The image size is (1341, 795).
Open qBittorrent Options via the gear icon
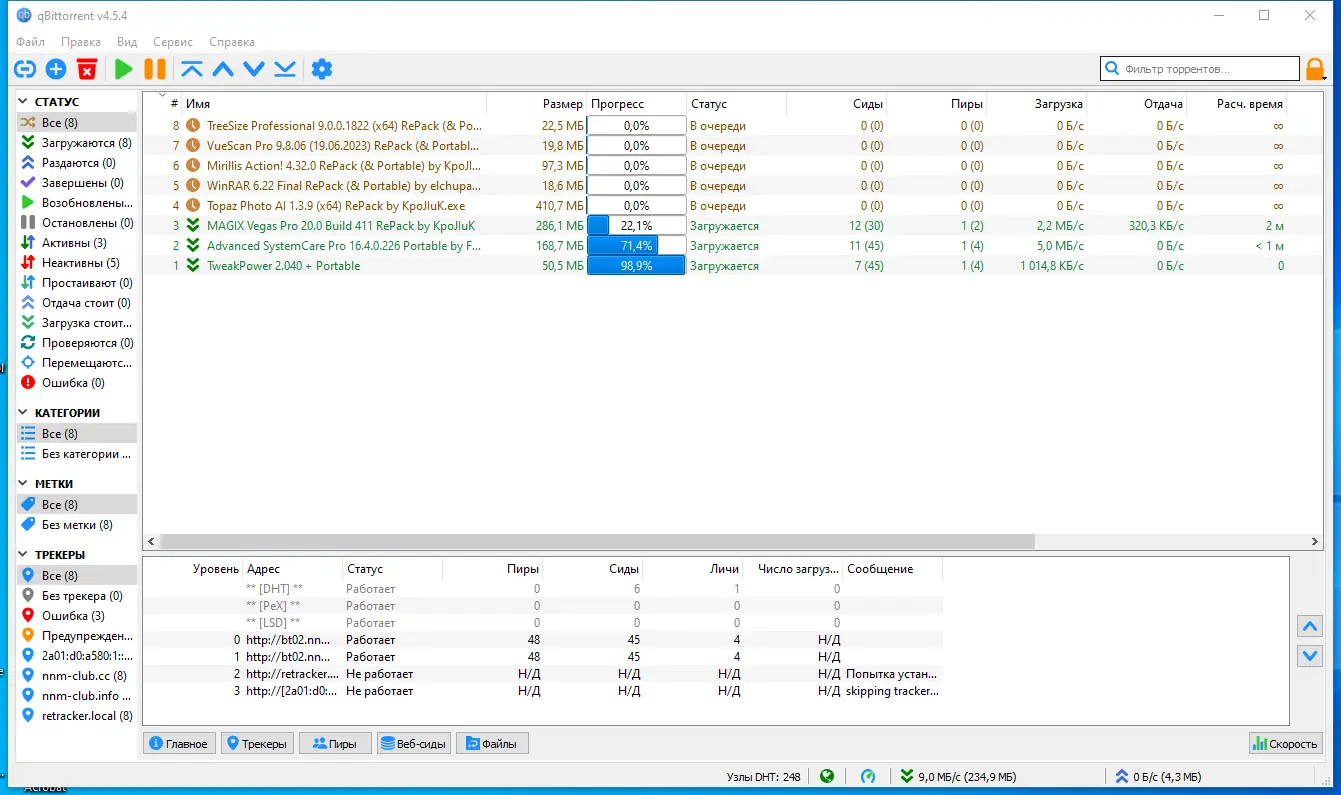(x=321, y=69)
